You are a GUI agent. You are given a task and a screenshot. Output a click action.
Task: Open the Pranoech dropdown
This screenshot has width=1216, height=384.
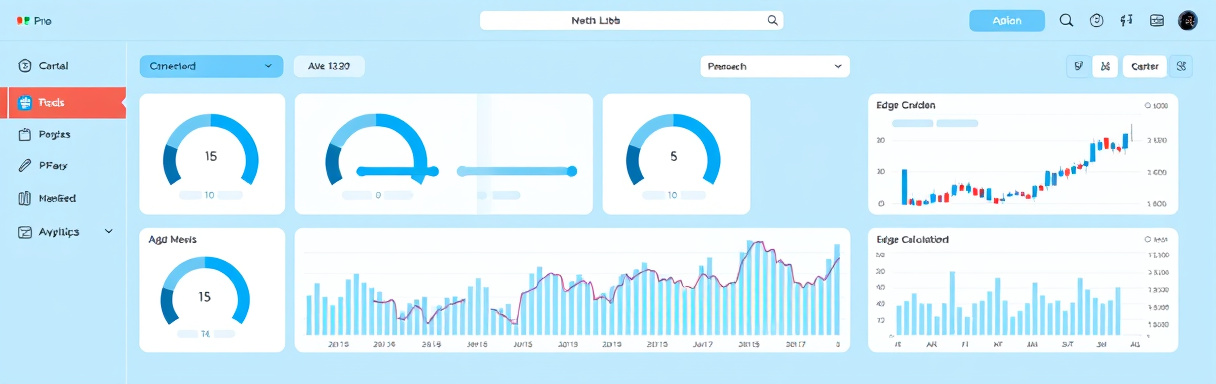click(x=775, y=66)
